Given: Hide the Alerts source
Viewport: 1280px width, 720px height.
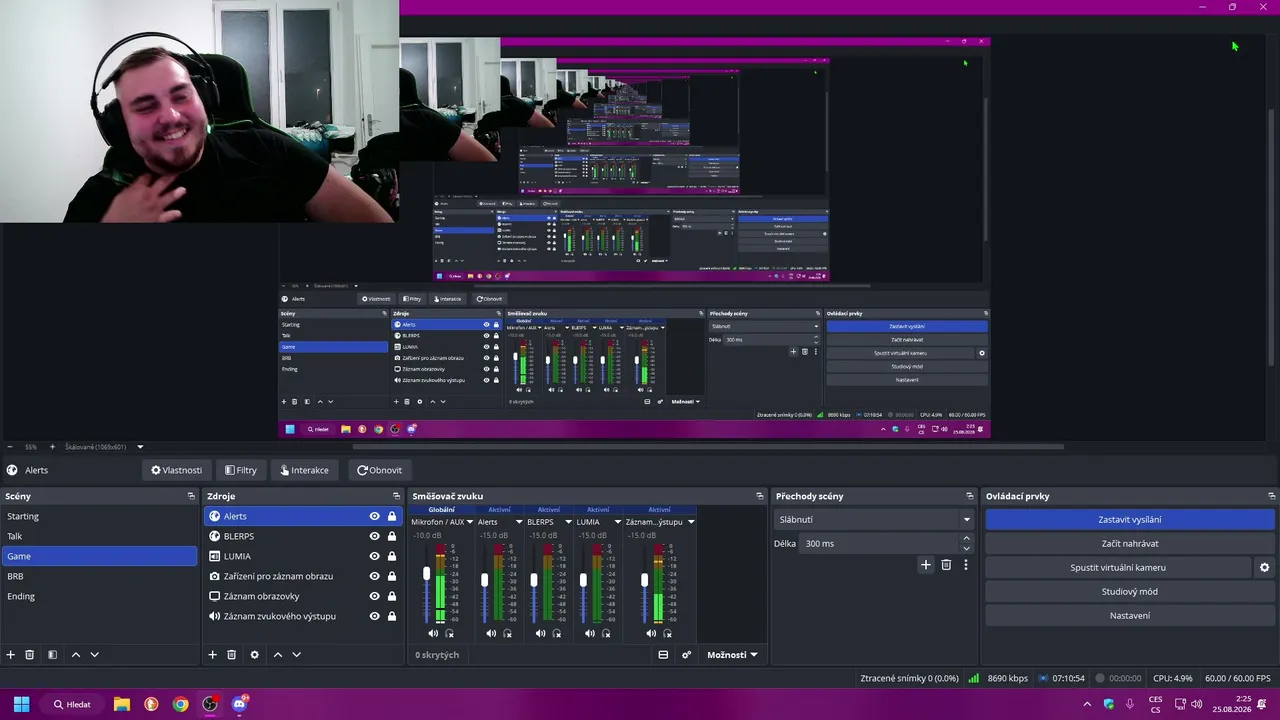Looking at the screenshot, I should tap(375, 516).
